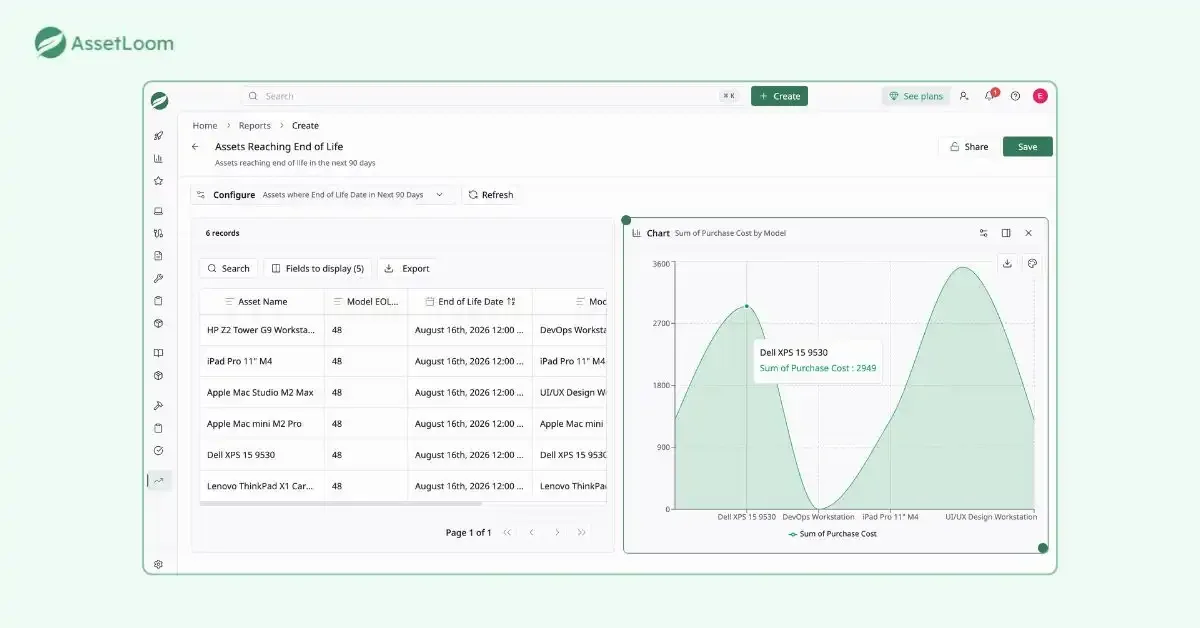
Task: Open the rocket icon in sidebar
Action: tap(158, 136)
